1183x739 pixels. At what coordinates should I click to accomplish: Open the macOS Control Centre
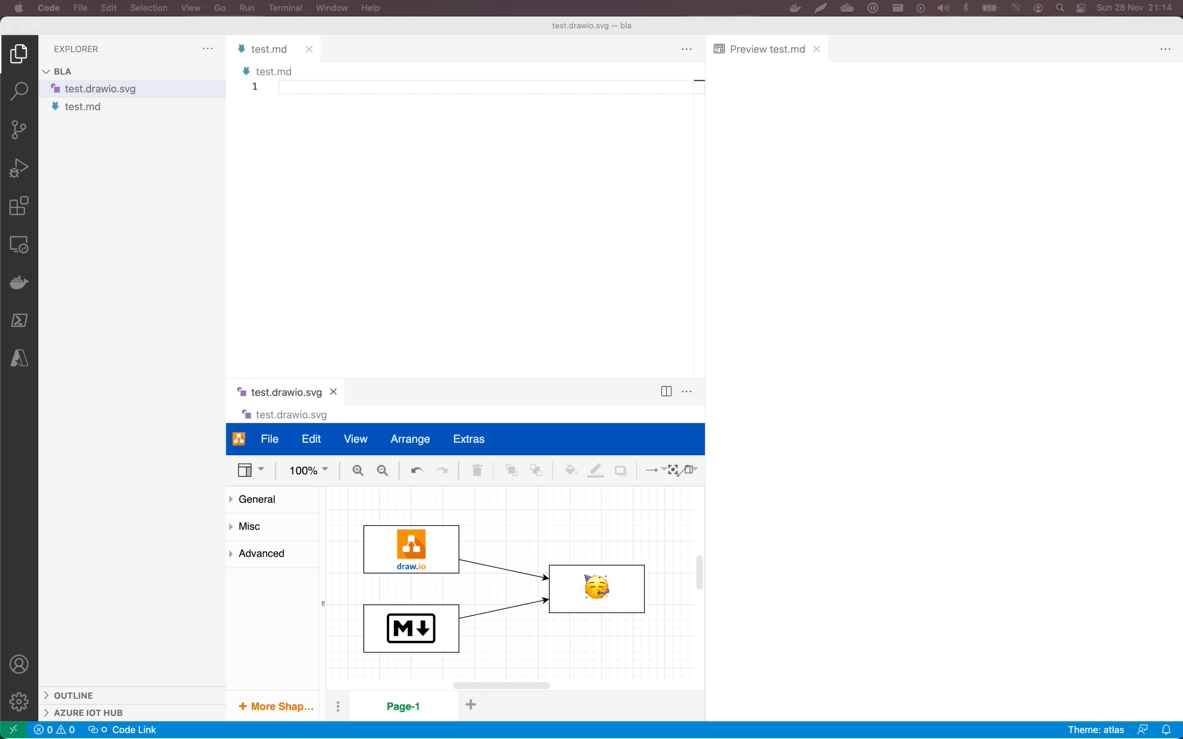point(1081,8)
